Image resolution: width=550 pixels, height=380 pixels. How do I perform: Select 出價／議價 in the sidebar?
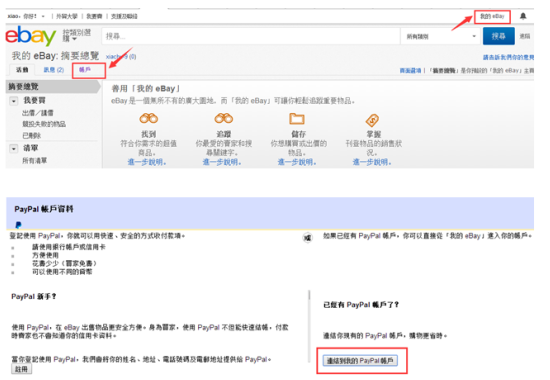38,113
